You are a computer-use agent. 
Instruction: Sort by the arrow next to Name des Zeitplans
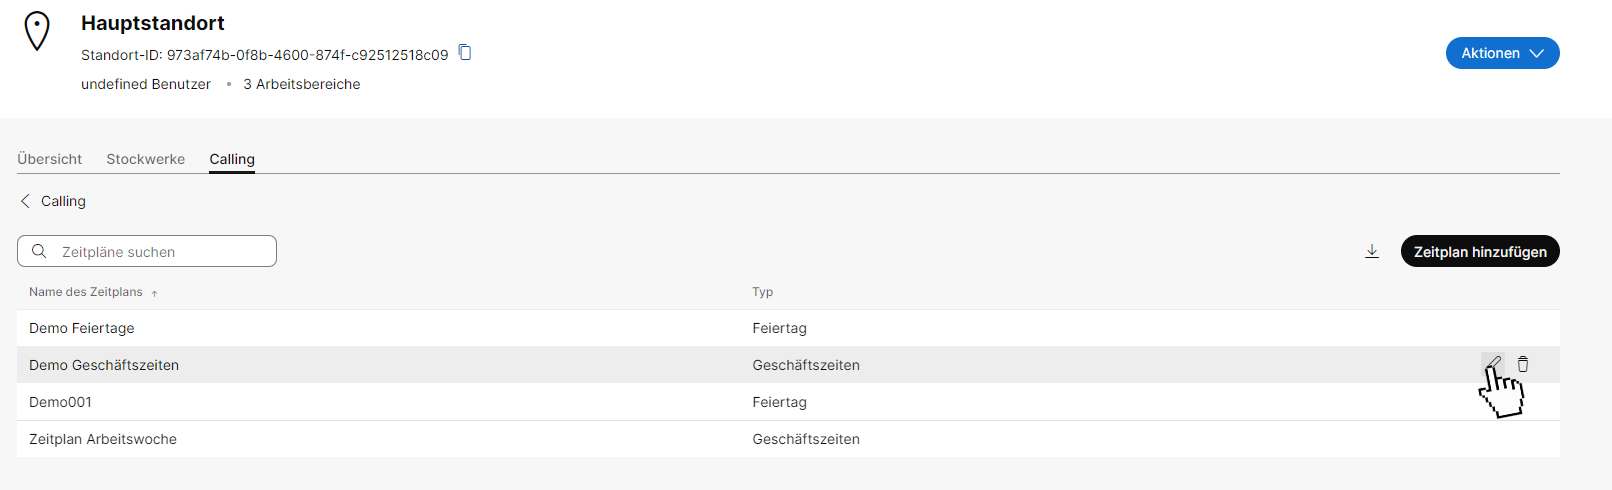tap(155, 293)
